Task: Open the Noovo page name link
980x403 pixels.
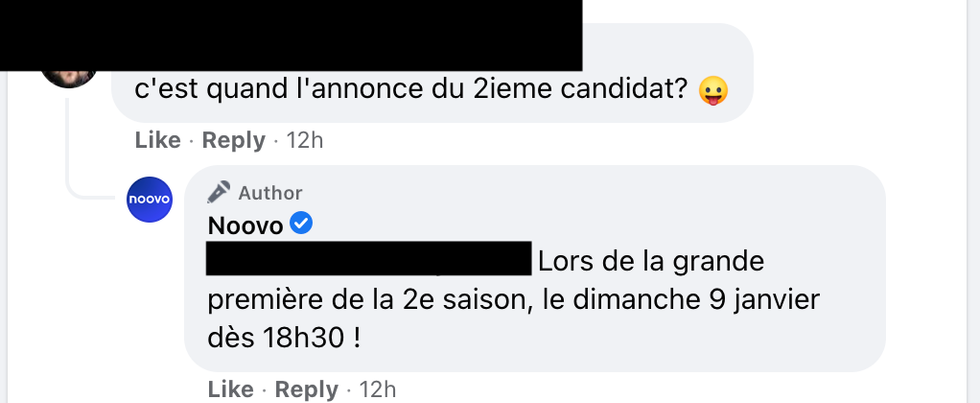Action: tap(245, 225)
